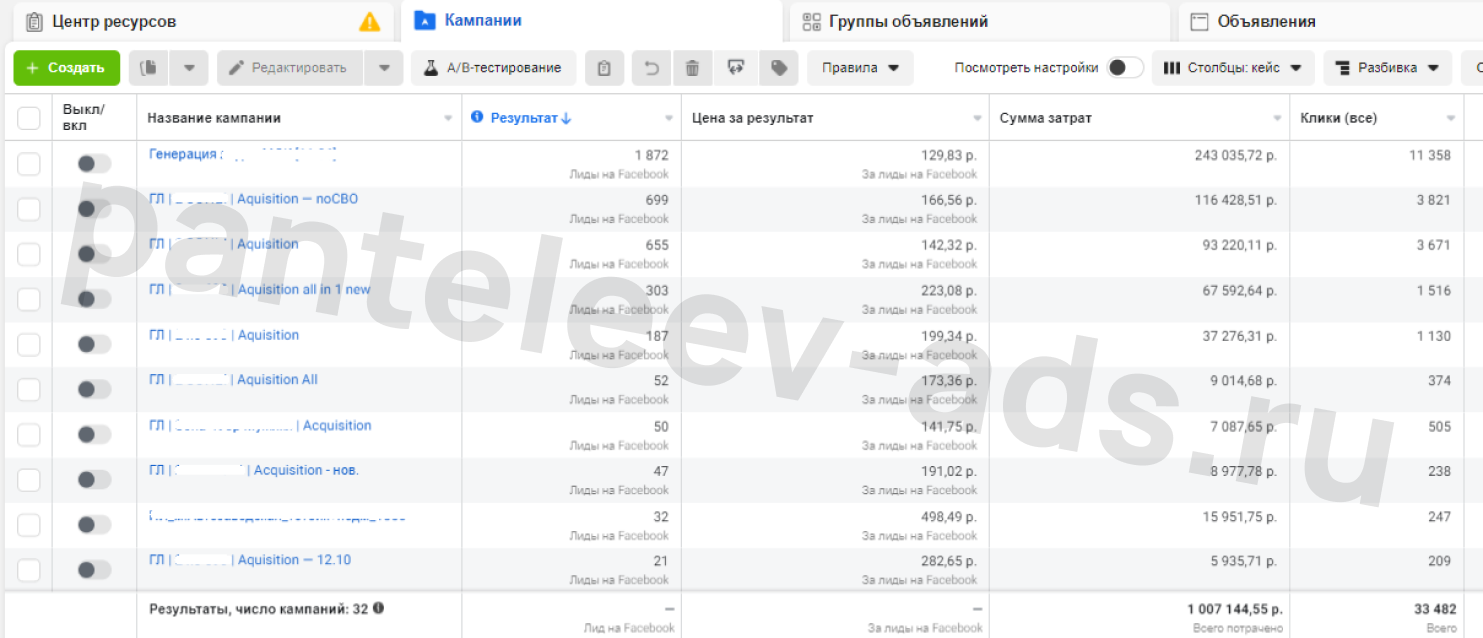This screenshot has width=1483, height=638.
Task: Tick the checkbox for the noCBO campaign row
Action: point(28,208)
